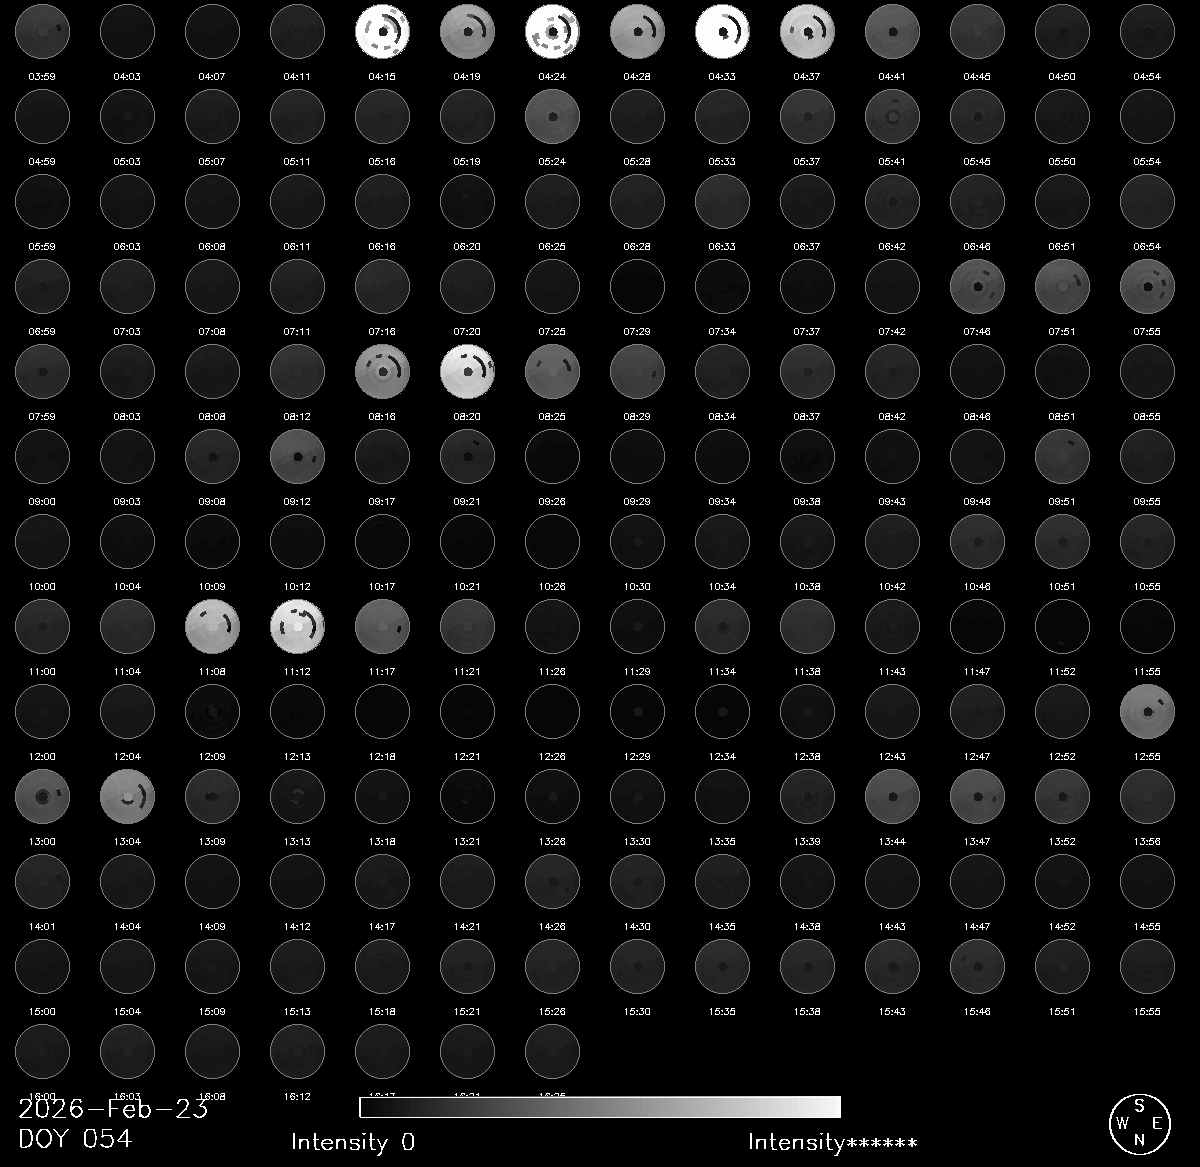Click the 'Intensity******' maximum label
The height and width of the screenshot is (1167, 1200).
click(x=832, y=1142)
